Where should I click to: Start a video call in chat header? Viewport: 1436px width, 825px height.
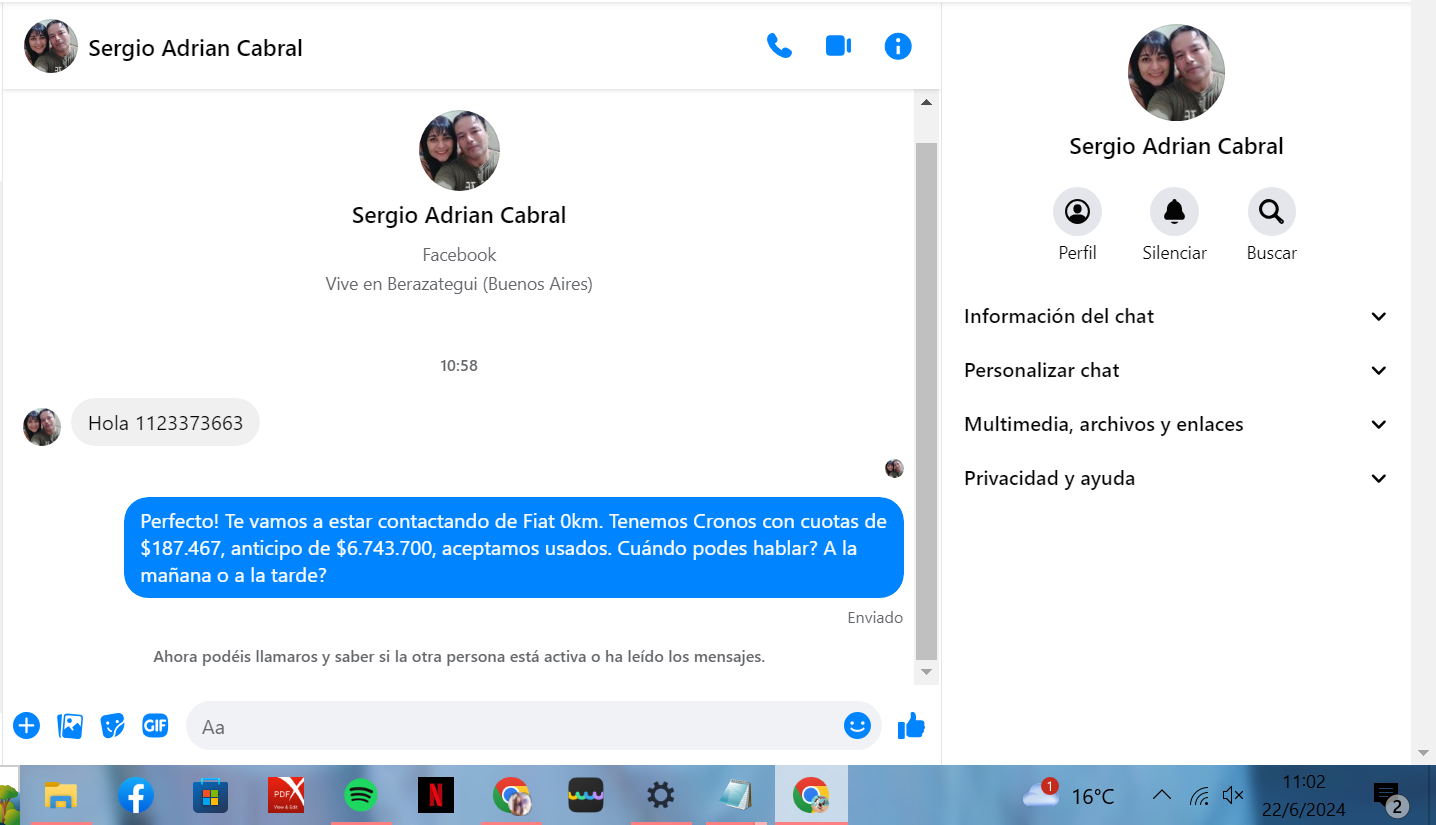[838, 46]
